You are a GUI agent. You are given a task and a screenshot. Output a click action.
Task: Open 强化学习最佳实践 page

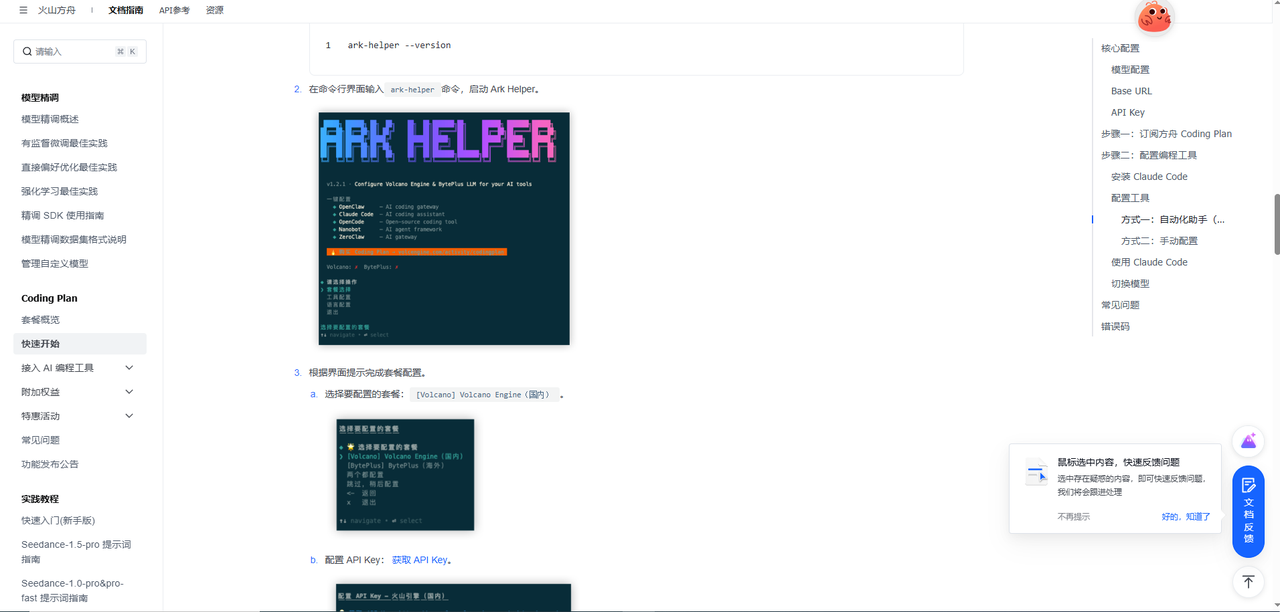pyautogui.click(x=59, y=191)
